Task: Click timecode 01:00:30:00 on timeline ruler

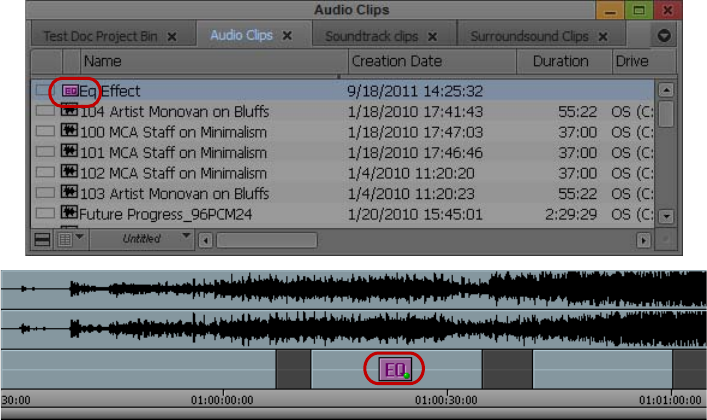Action: pos(446,400)
